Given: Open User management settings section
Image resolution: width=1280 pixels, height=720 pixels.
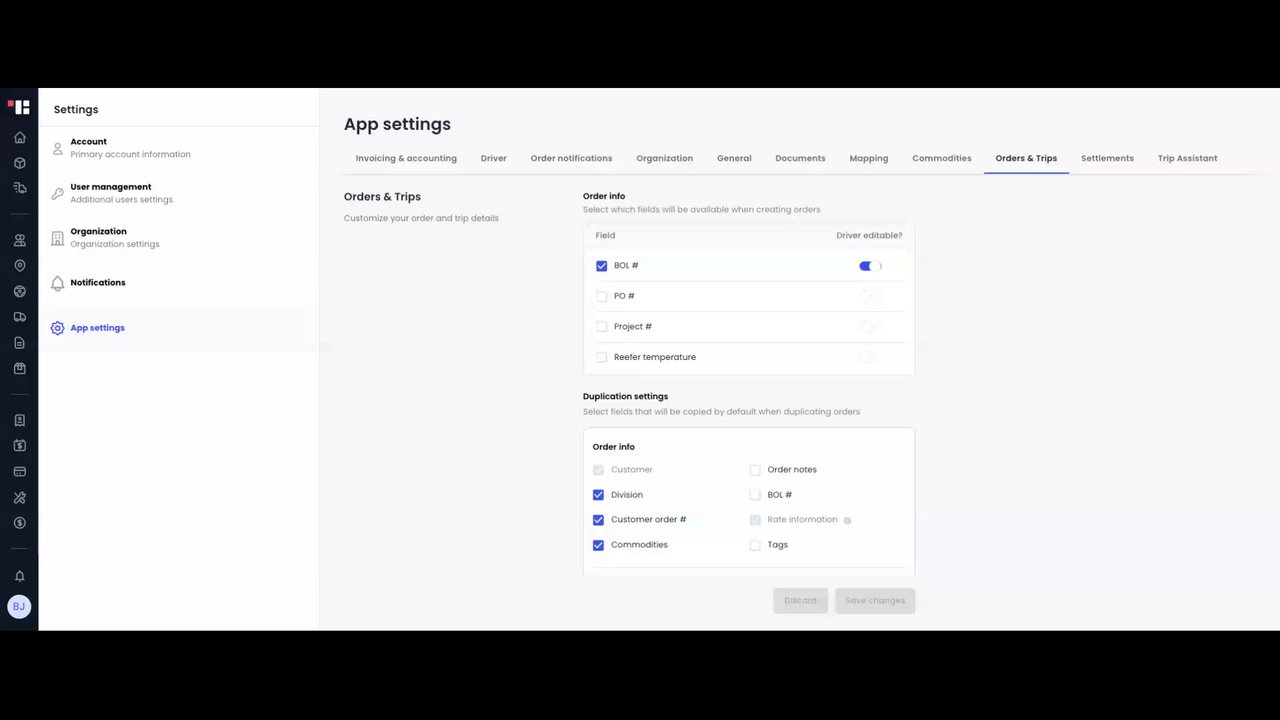Looking at the screenshot, I should pyautogui.click(x=179, y=193).
